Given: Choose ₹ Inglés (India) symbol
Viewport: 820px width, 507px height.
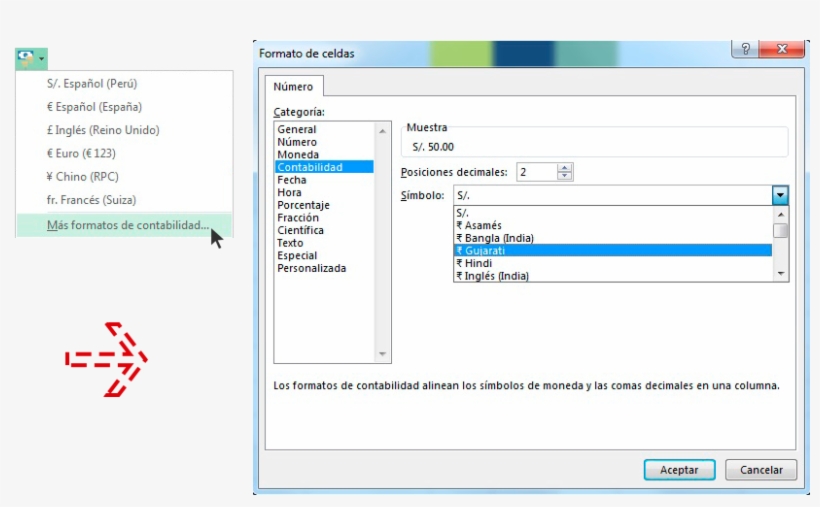Looking at the screenshot, I should 613,276.
